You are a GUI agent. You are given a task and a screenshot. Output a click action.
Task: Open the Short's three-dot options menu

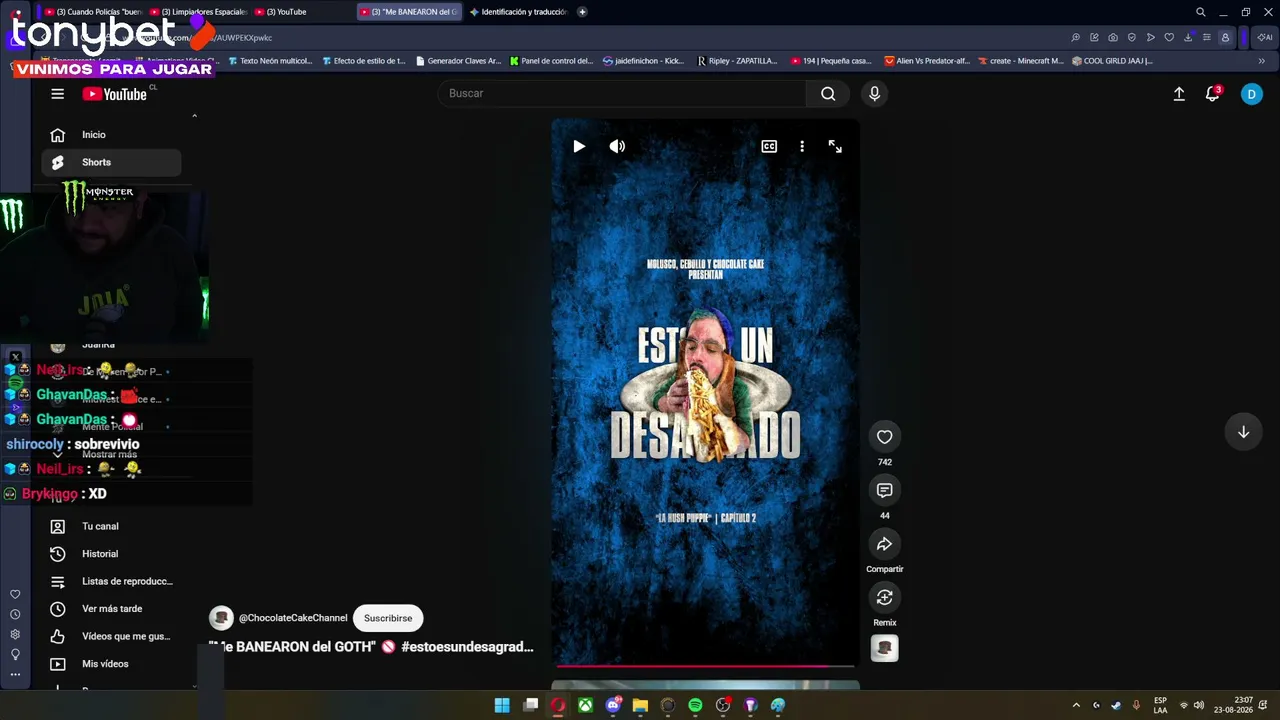pyautogui.click(x=802, y=147)
